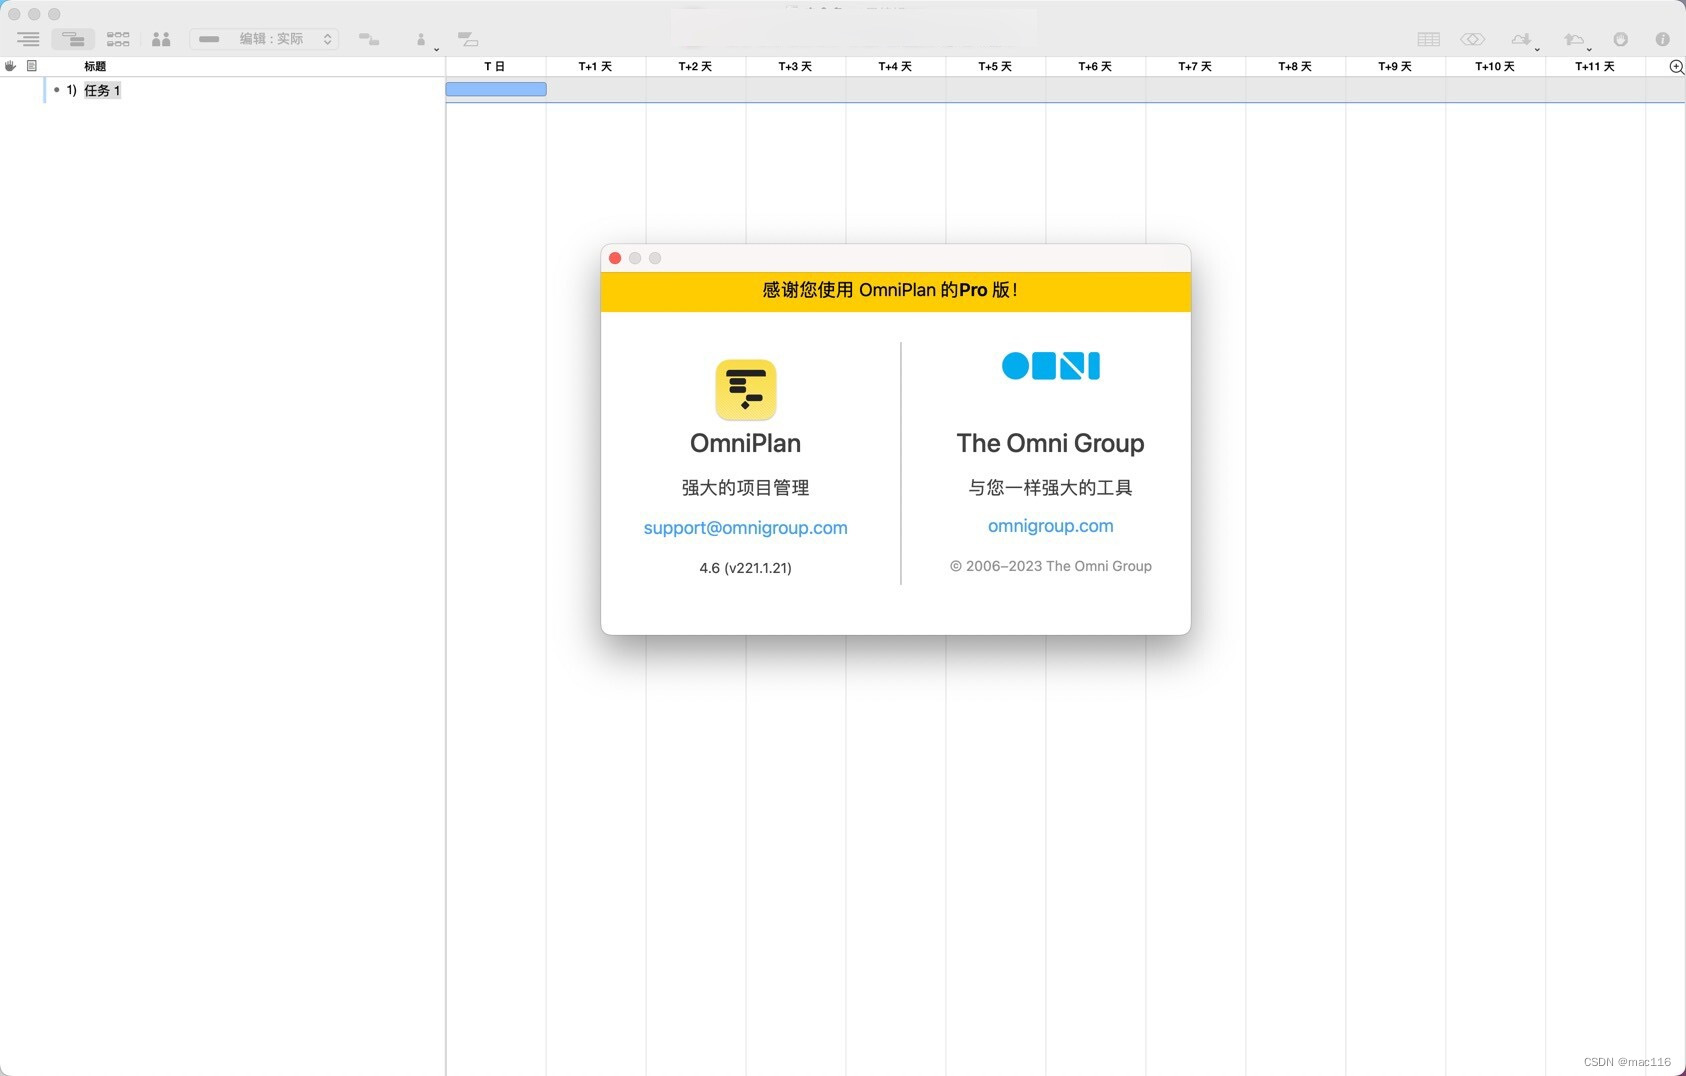Click the T+11 天 timeline header

click(1595, 66)
